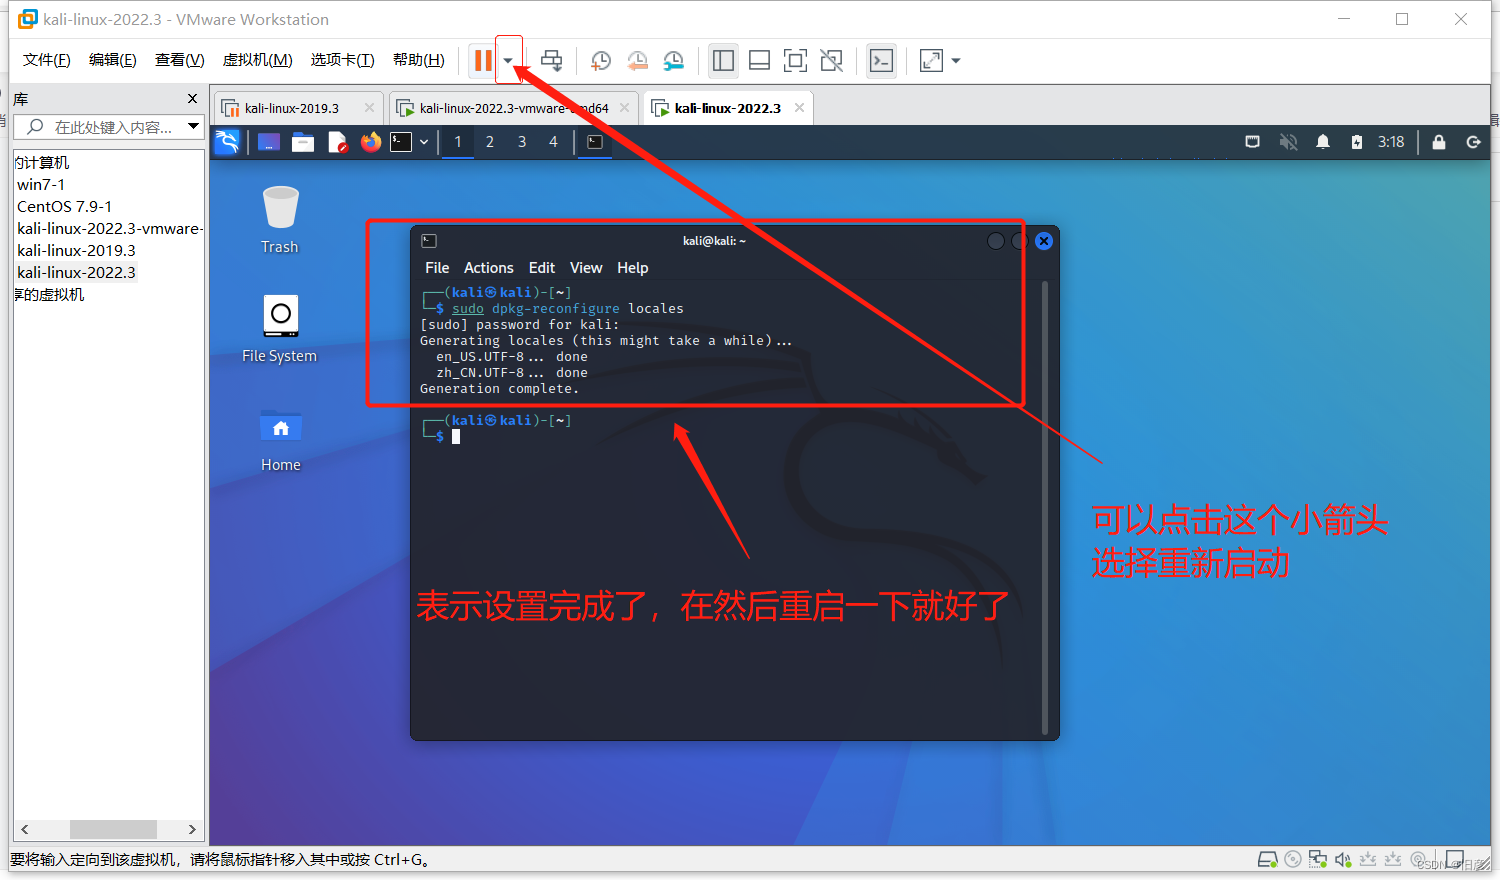The width and height of the screenshot is (1500, 880).
Task: Open the power options dropdown arrow
Action: pos(508,61)
